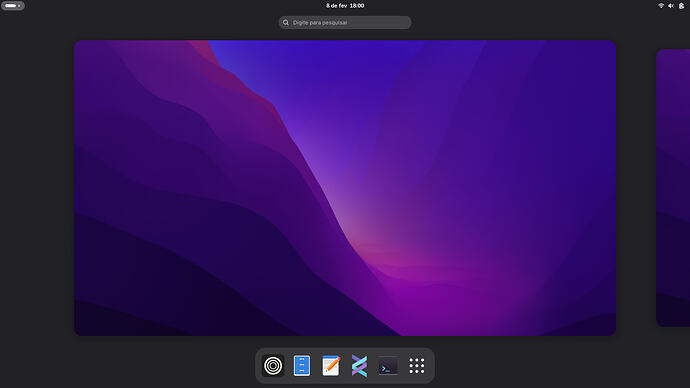Open the power/battery status icon in top bar

[x=681, y=6]
